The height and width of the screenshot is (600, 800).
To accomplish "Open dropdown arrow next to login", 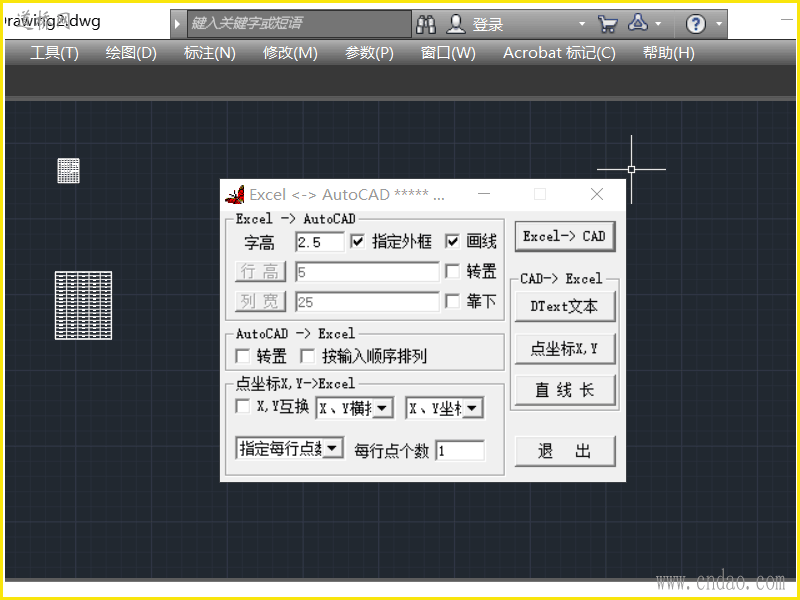I will tap(582, 24).
